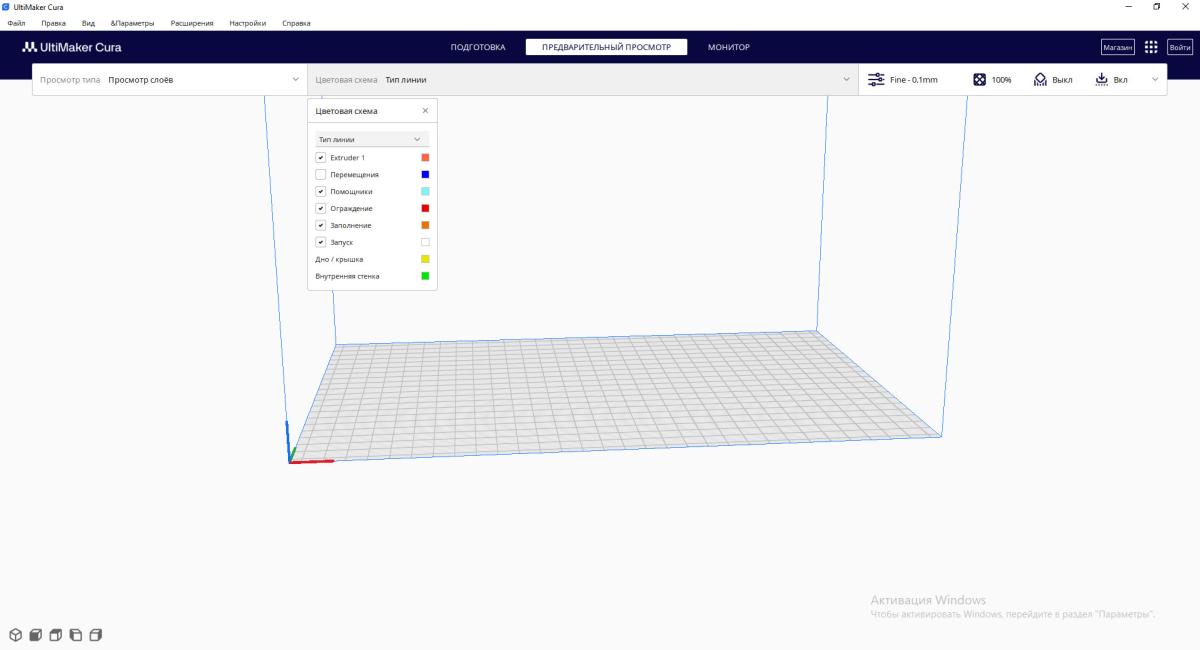Open the application grid switcher icon
This screenshot has width=1200, height=650.
(x=1151, y=47)
